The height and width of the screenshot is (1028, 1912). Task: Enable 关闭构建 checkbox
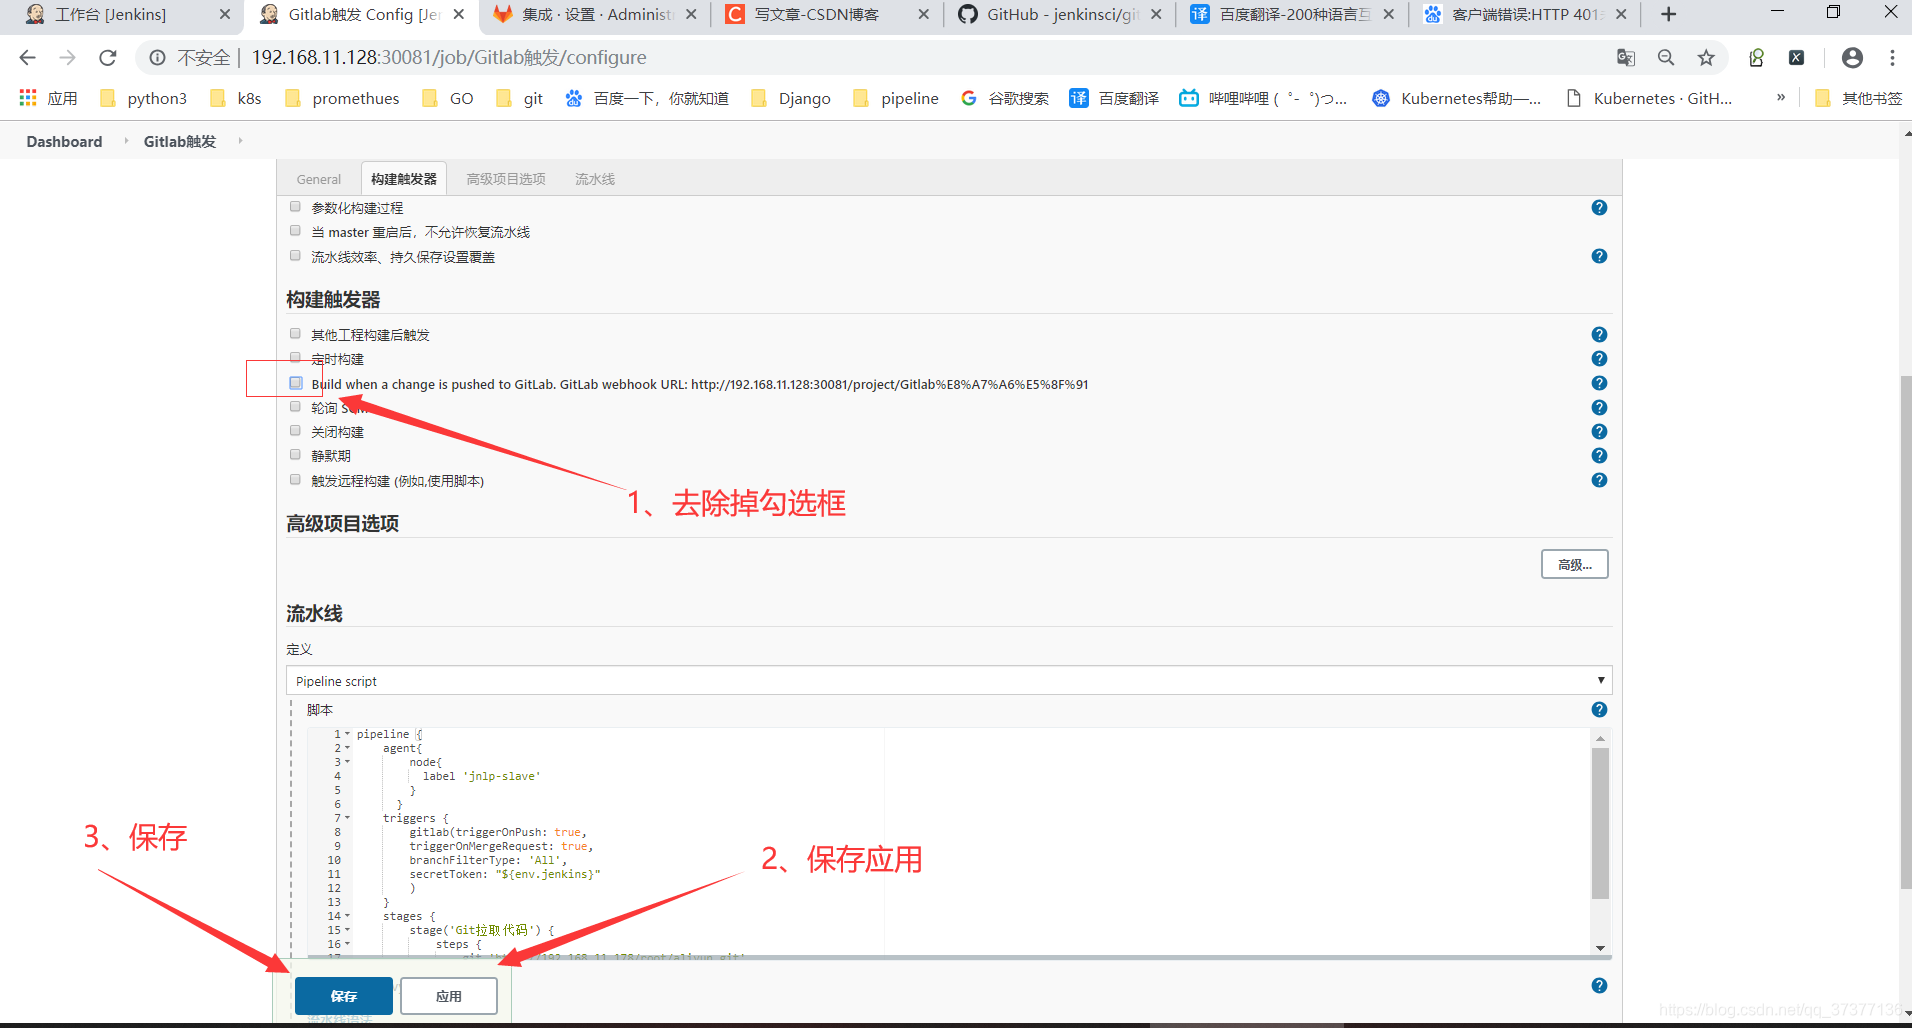pyautogui.click(x=295, y=431)
